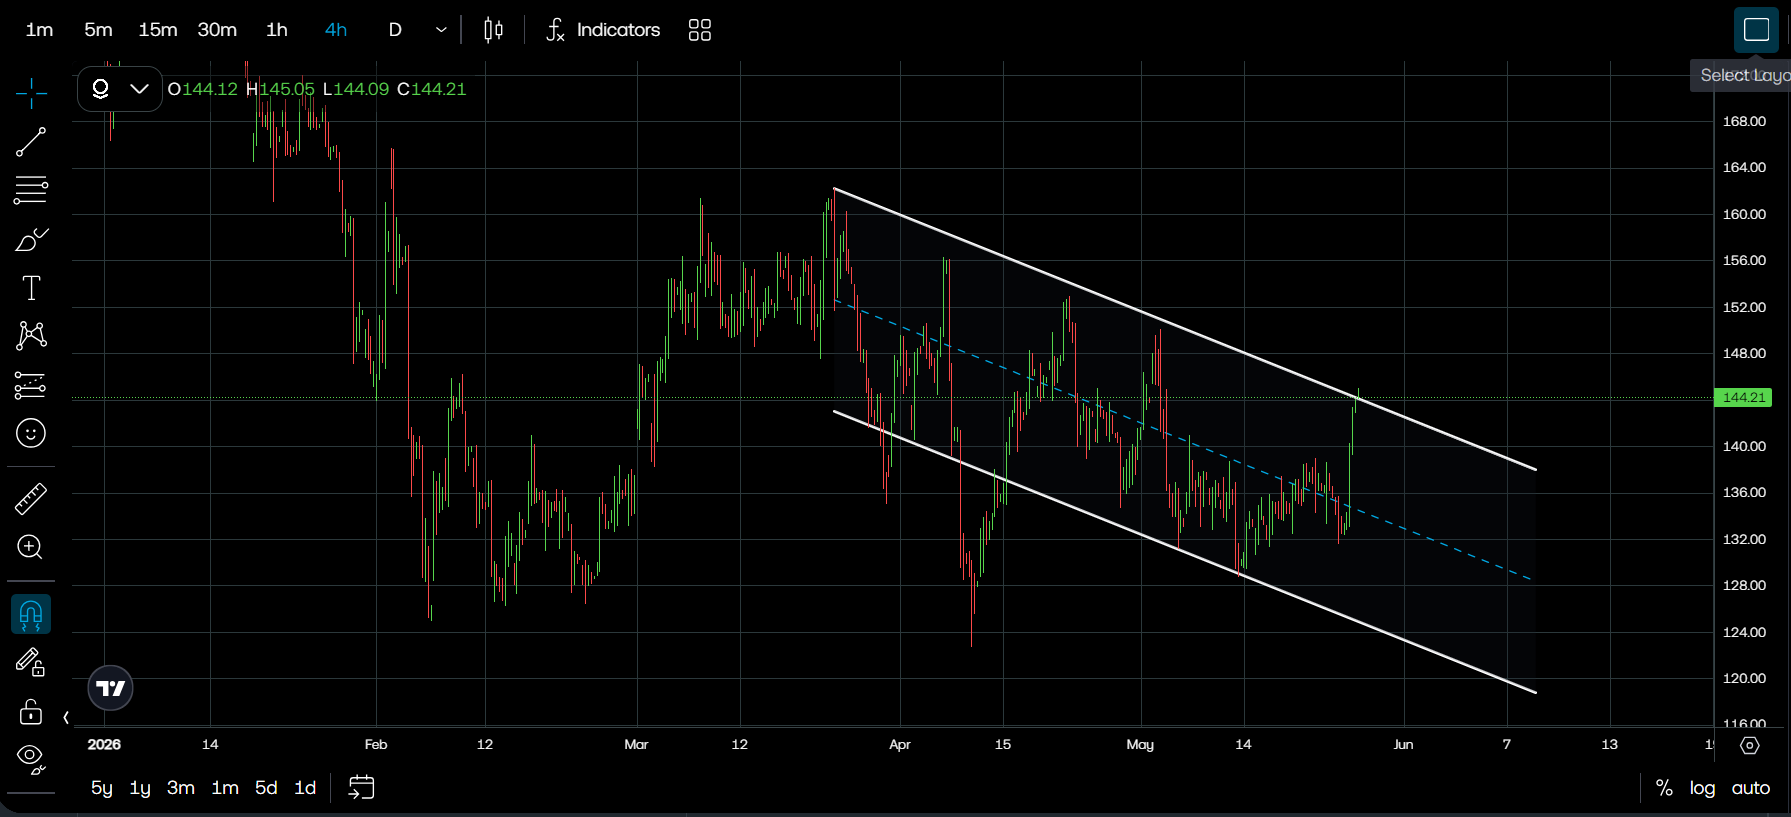1791x817 pixels.
Task: Click the TradingView logo badge
Action: click(x=110, y=688)
